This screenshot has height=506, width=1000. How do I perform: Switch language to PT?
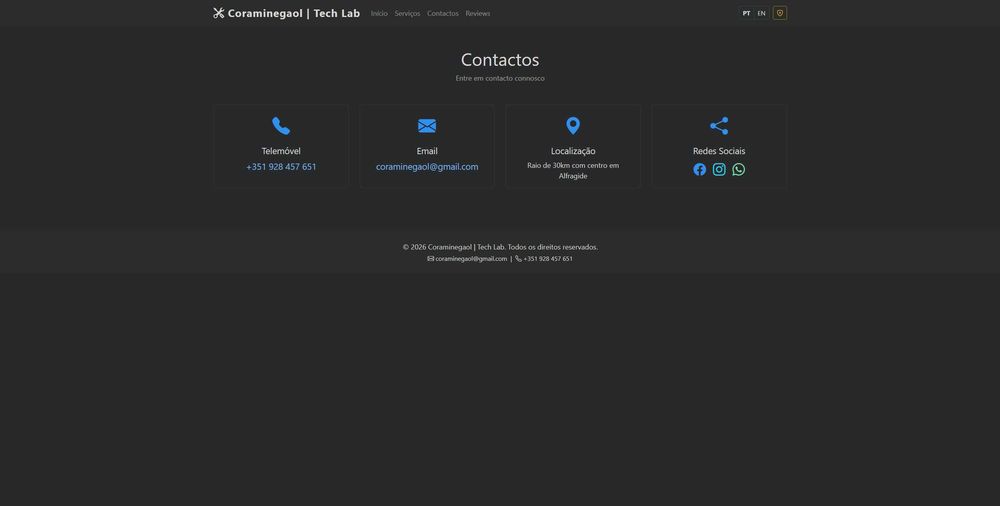coord(746,13)
